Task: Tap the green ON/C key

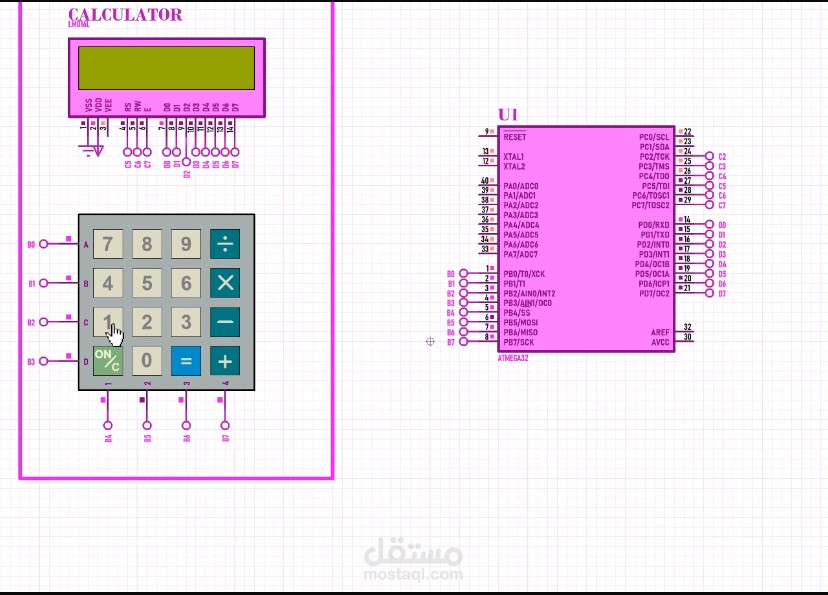Action: tap(108, 361)
